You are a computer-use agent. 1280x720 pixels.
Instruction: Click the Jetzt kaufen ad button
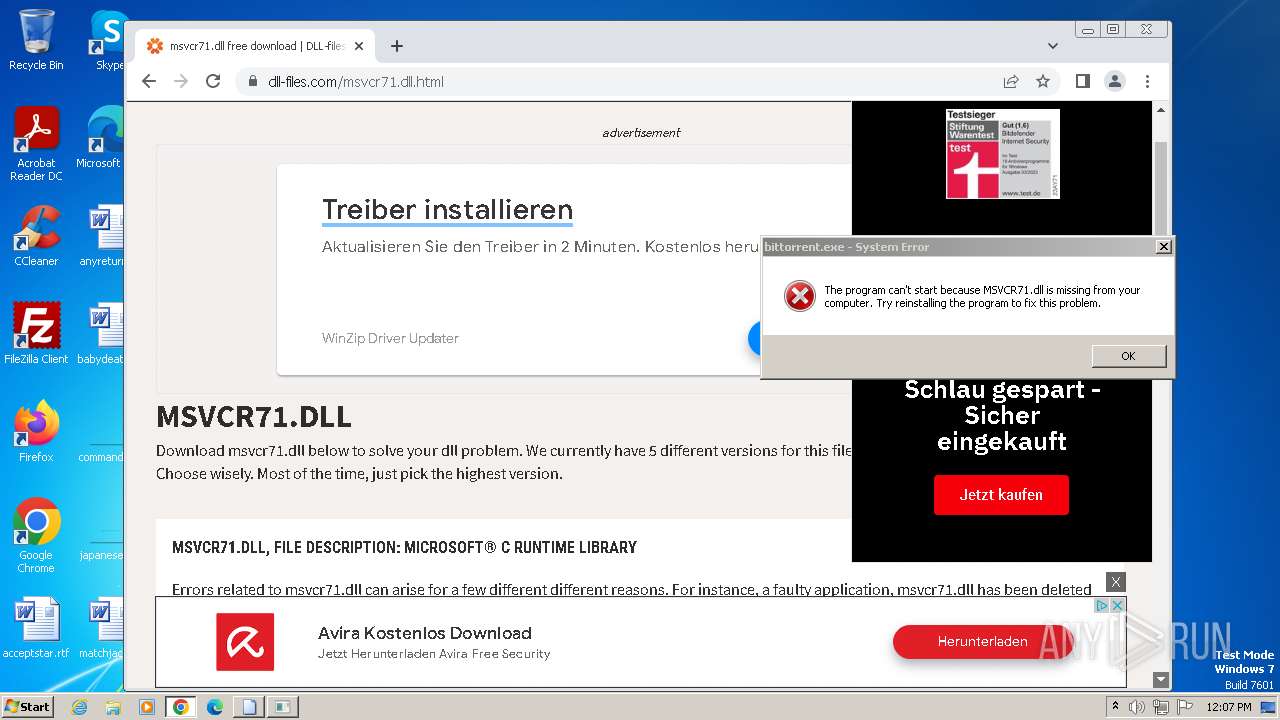[x=1001, y=495]
